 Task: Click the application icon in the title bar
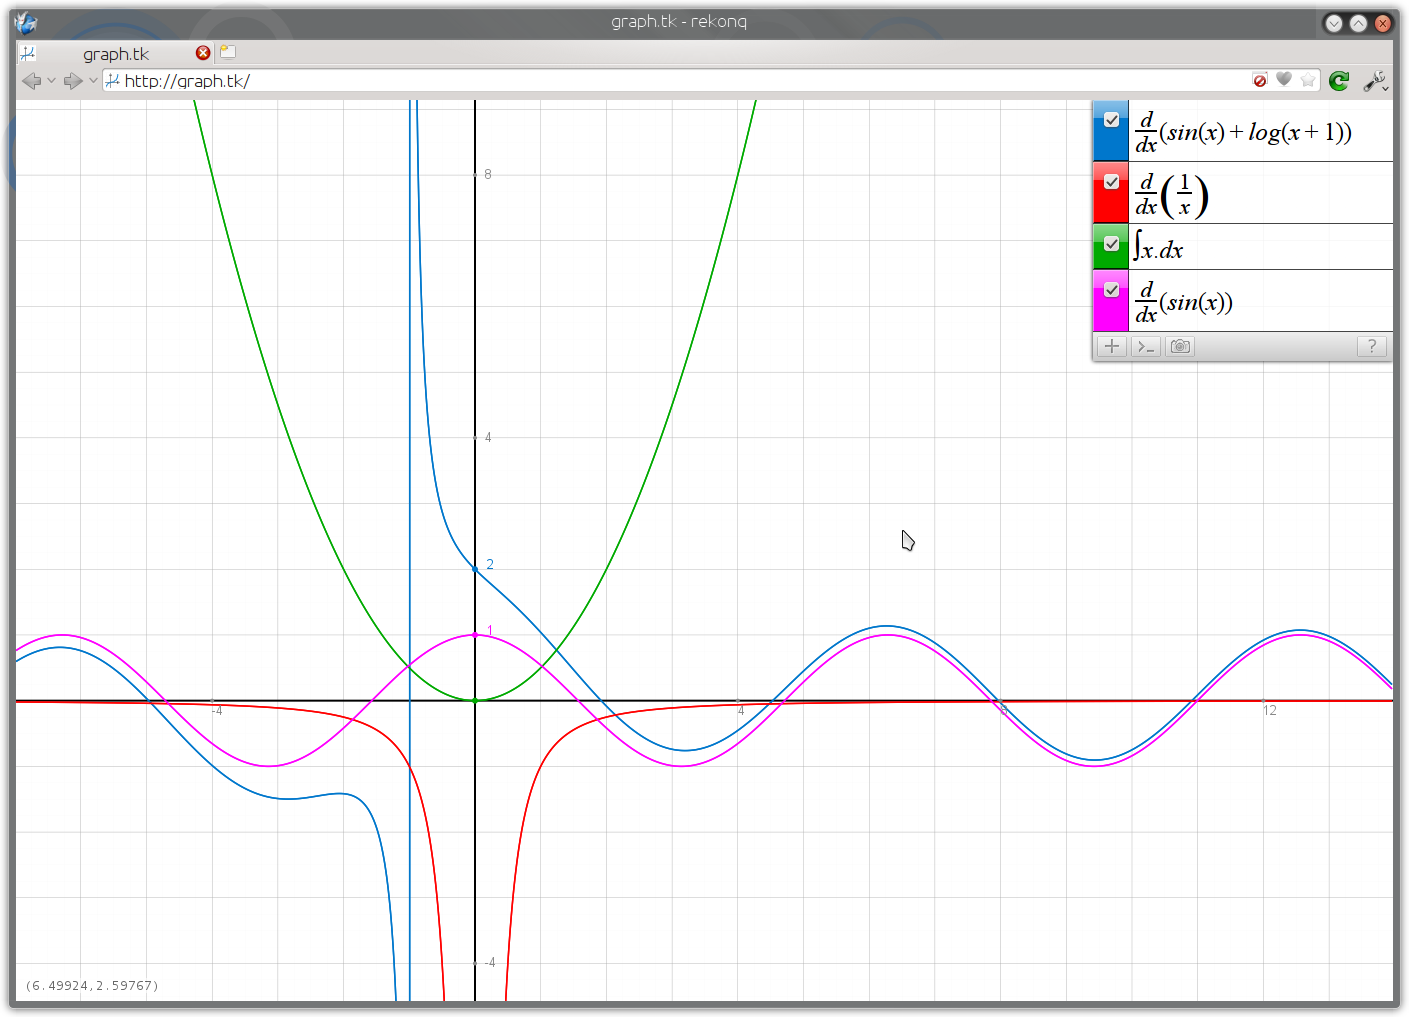26,23
